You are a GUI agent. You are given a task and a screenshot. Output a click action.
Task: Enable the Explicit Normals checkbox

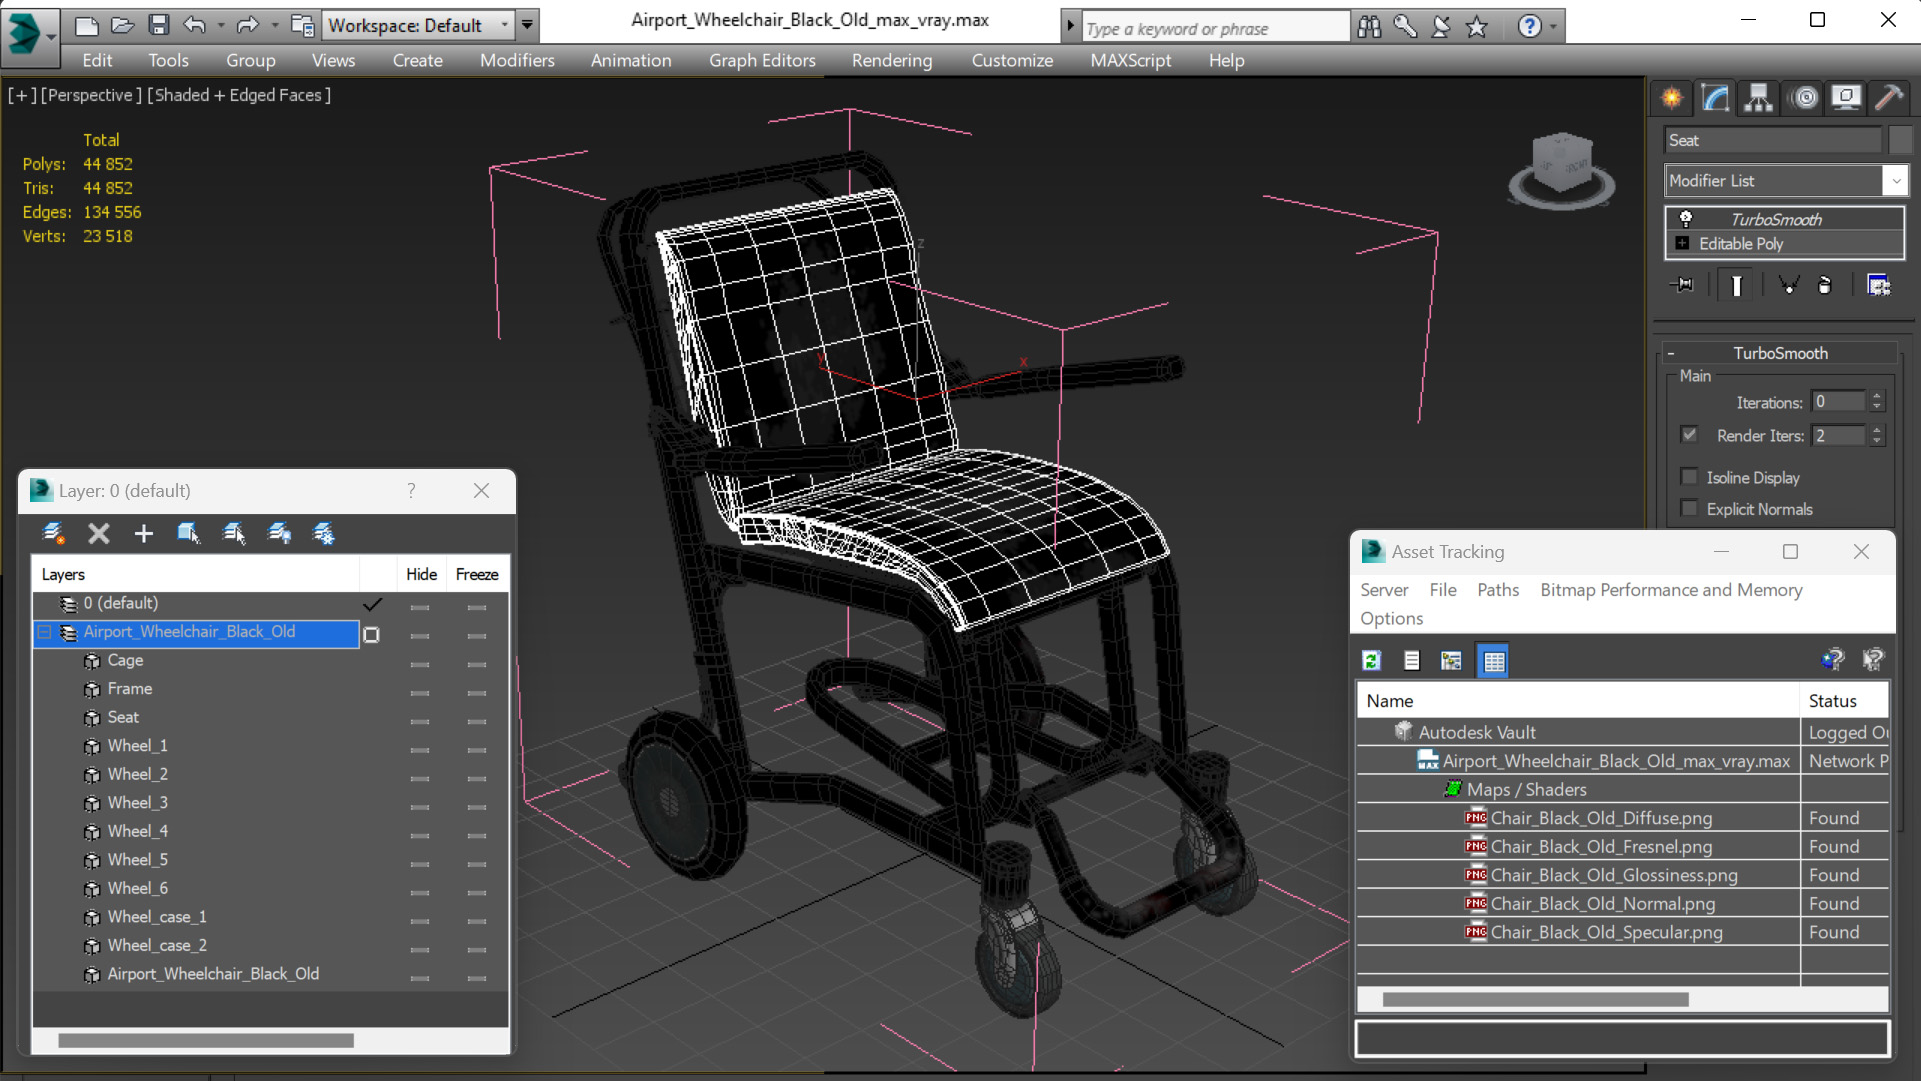[1690, 509]
